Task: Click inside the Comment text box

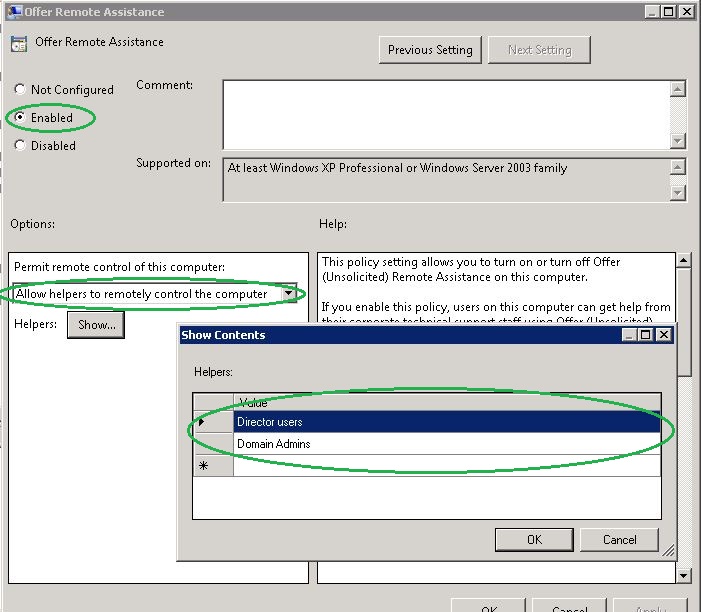Action: tap(445, 114)
